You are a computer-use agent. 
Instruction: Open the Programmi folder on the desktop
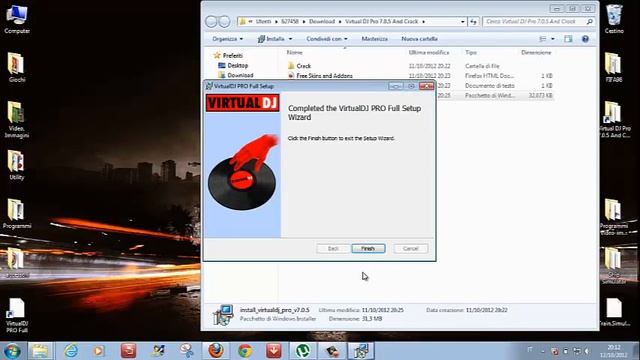point(17,213)
